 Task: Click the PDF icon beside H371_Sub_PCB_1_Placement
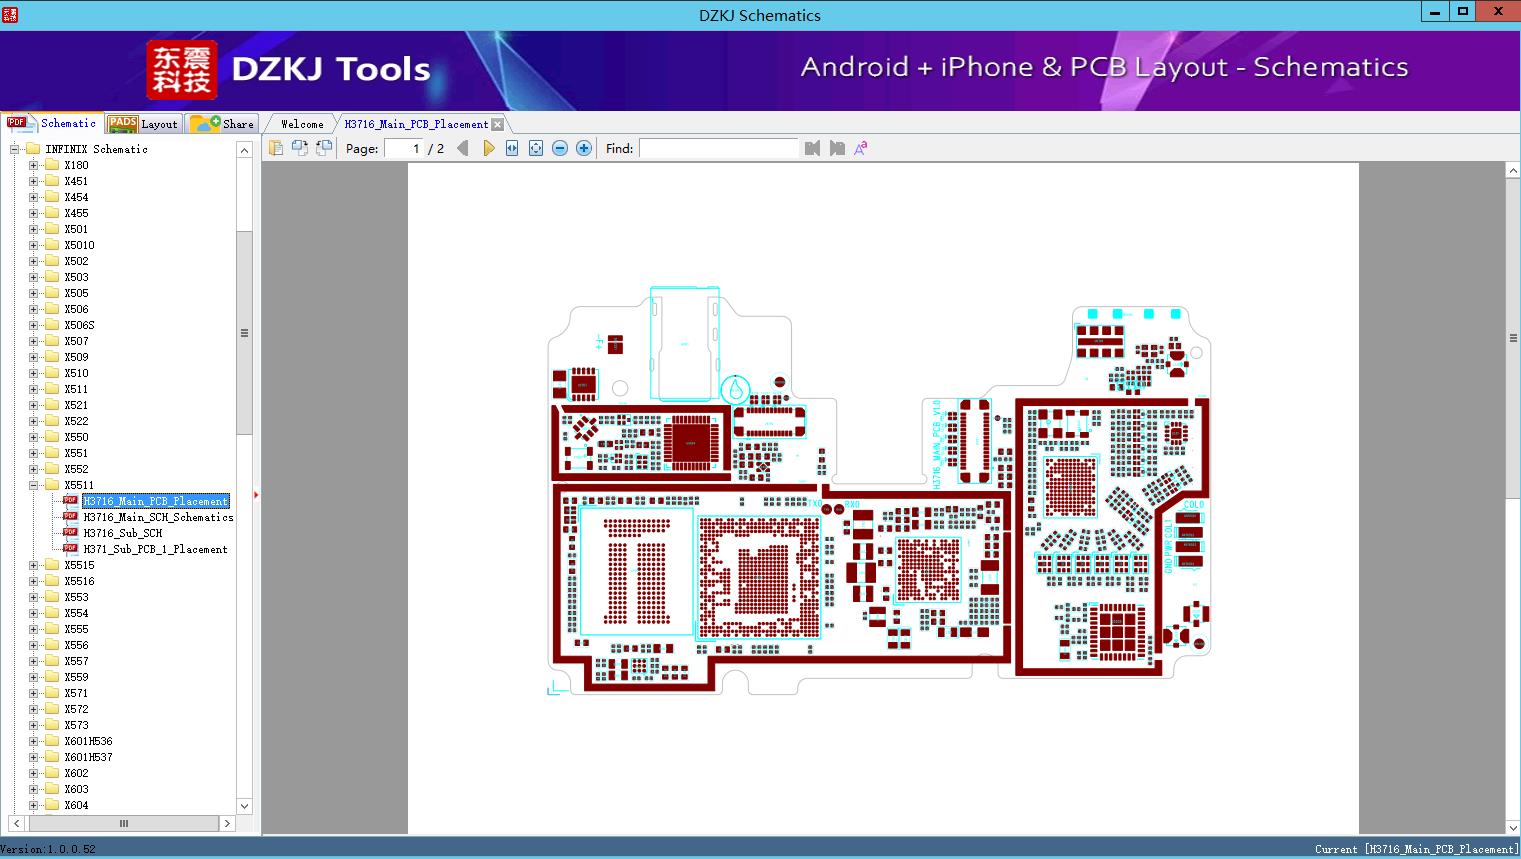pyautogui.click(x=70, y=549)
